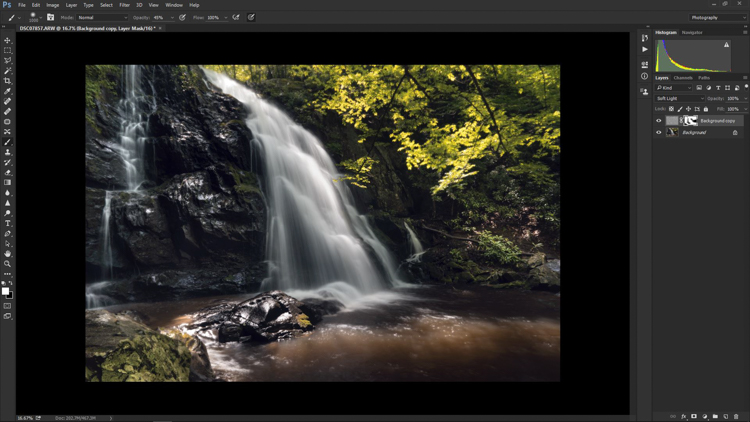Screen dimensions: 750x422
Task: Select the Type tool
Action: click(7, 223)
